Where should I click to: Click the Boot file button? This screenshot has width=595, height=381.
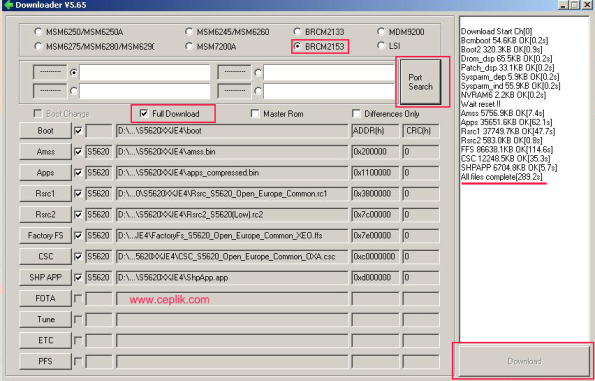coord(45,131)
